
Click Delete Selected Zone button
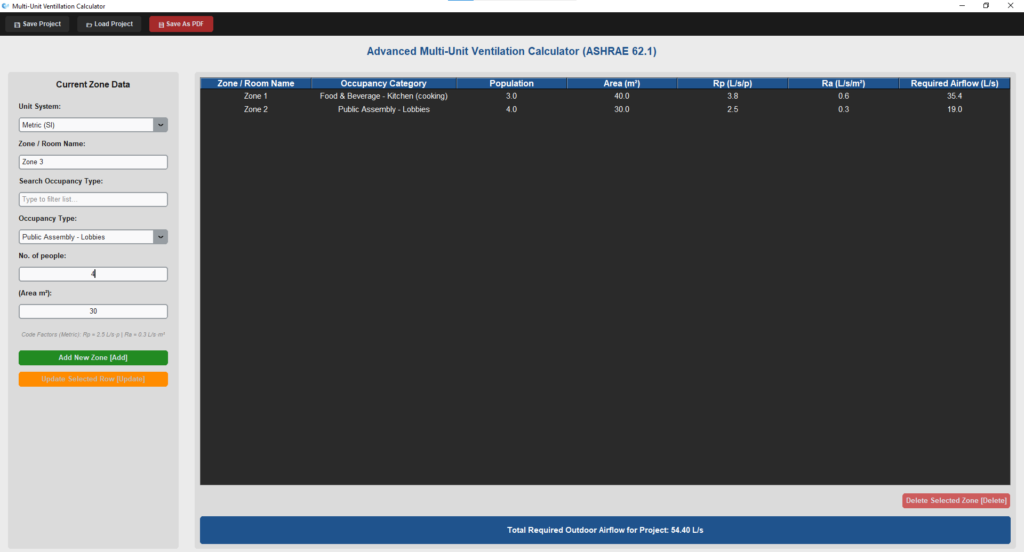point(956,500)
